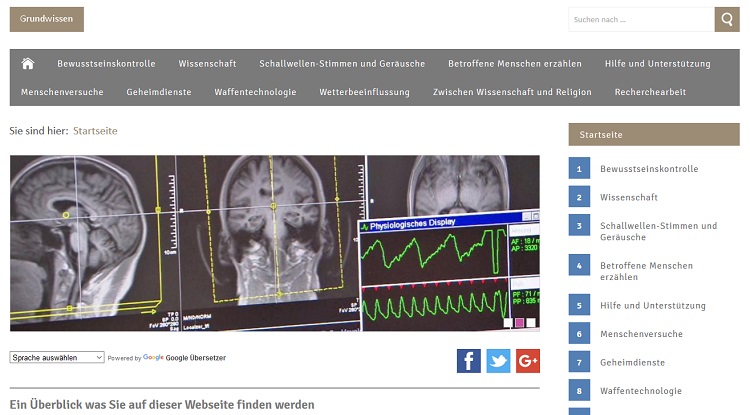Open Bewusstseinskontrolle in top navigation menu
The image size is (750, 415).
click(106, 64)
